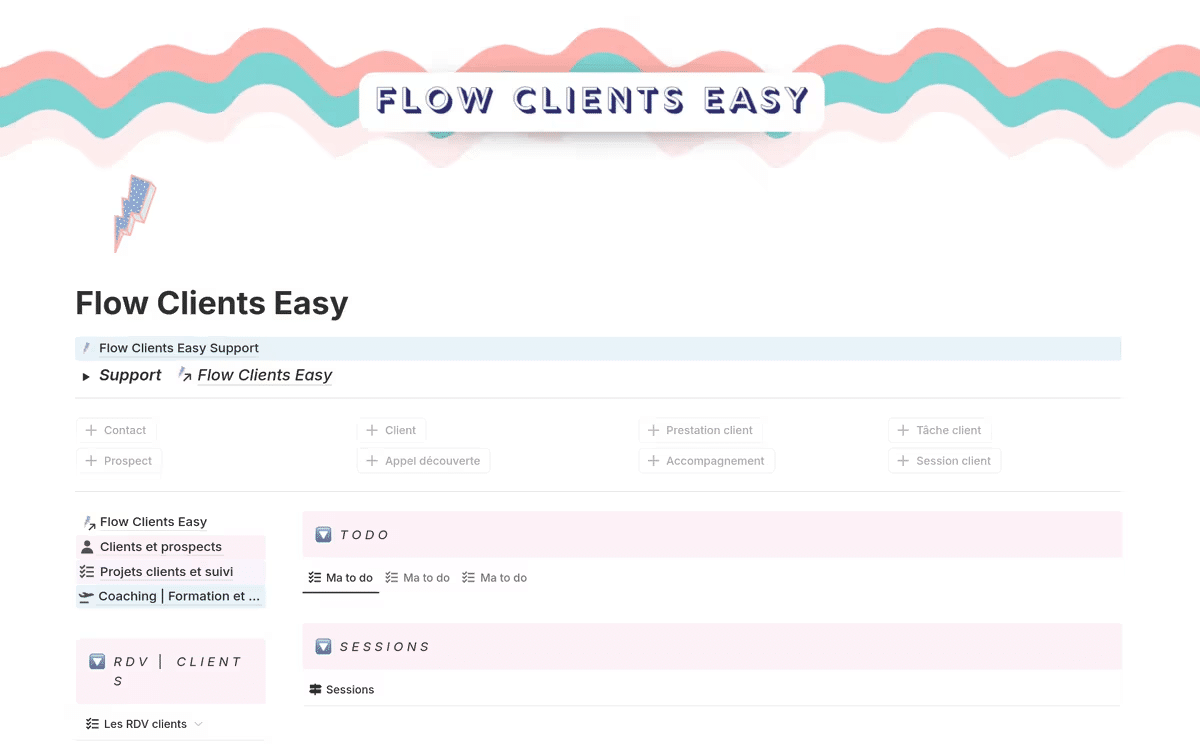The image size is (1200, 749).
Task: Open Projets clients et suivi page
Action: pos(166,572)
